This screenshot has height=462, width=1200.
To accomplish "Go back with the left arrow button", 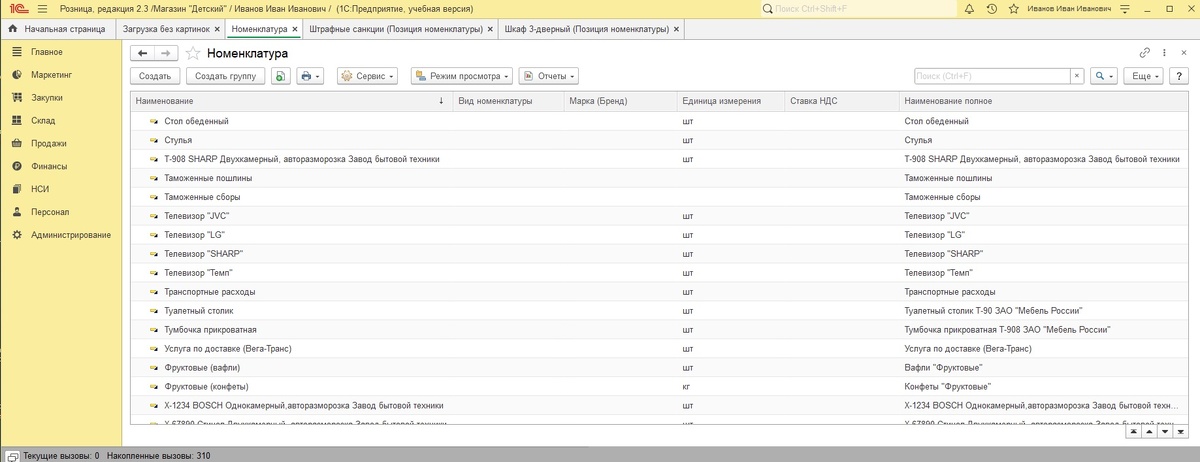I will 142,53.
